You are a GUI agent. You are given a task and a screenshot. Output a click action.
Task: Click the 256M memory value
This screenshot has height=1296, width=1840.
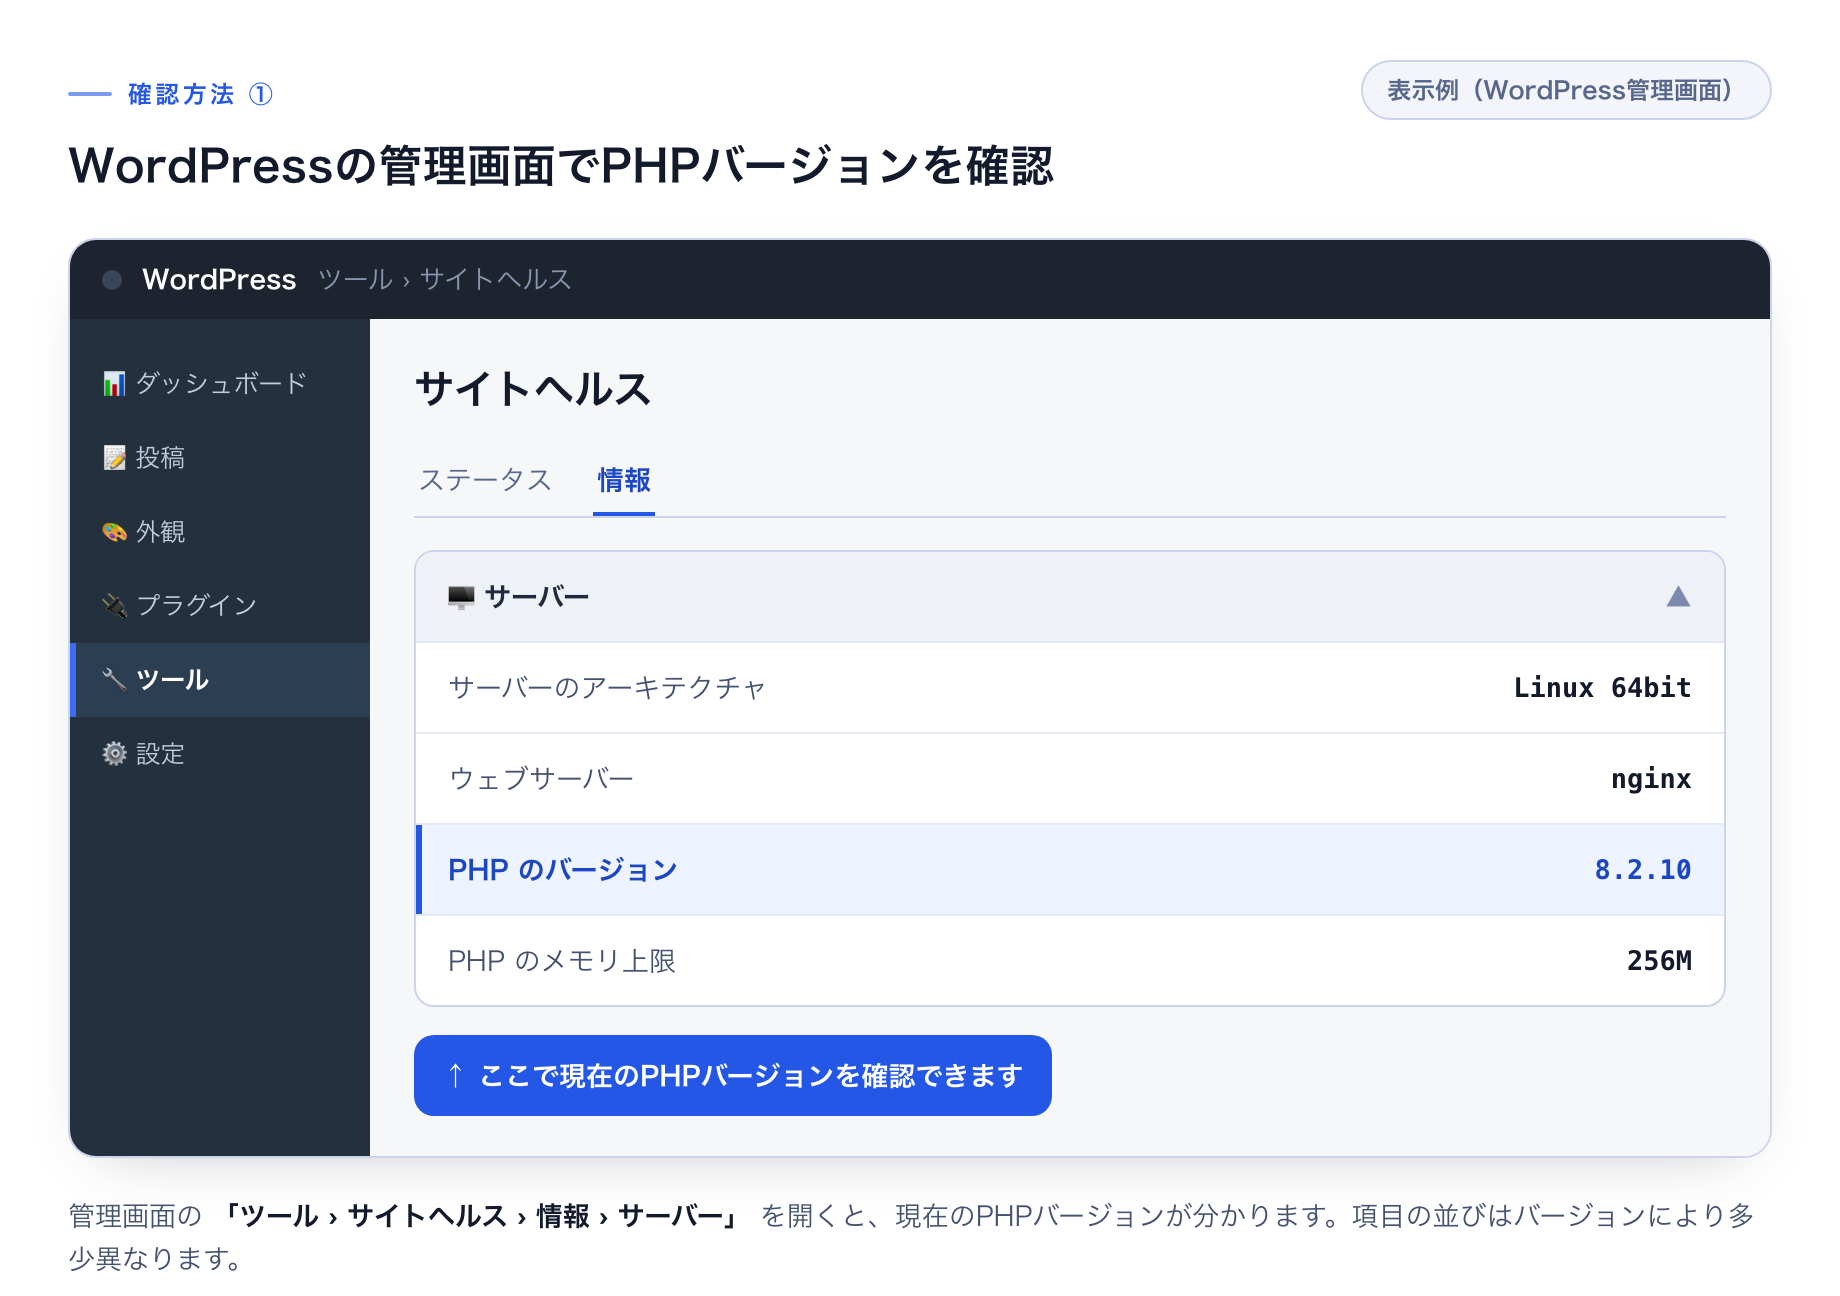(1659, 961)
